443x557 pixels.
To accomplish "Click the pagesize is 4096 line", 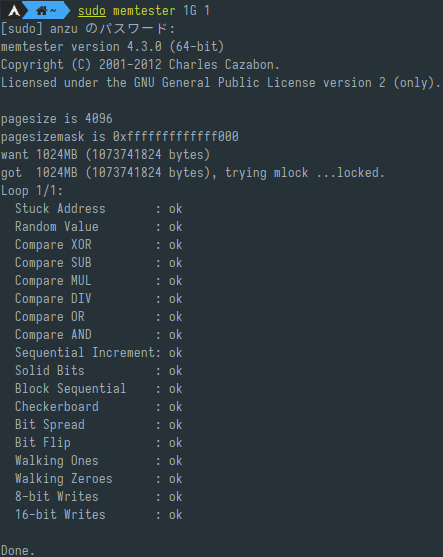I will pyautogui.click(x=56, y=119).
